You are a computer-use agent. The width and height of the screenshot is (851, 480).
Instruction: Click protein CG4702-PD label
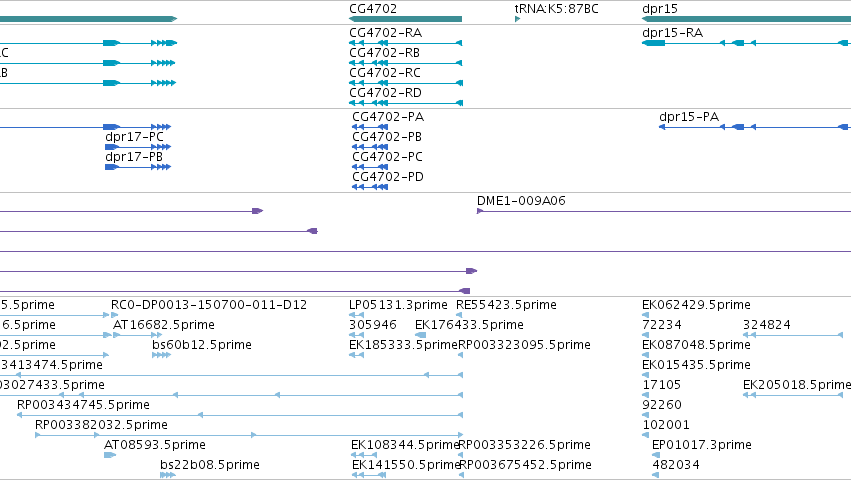(x=388, y=177)
